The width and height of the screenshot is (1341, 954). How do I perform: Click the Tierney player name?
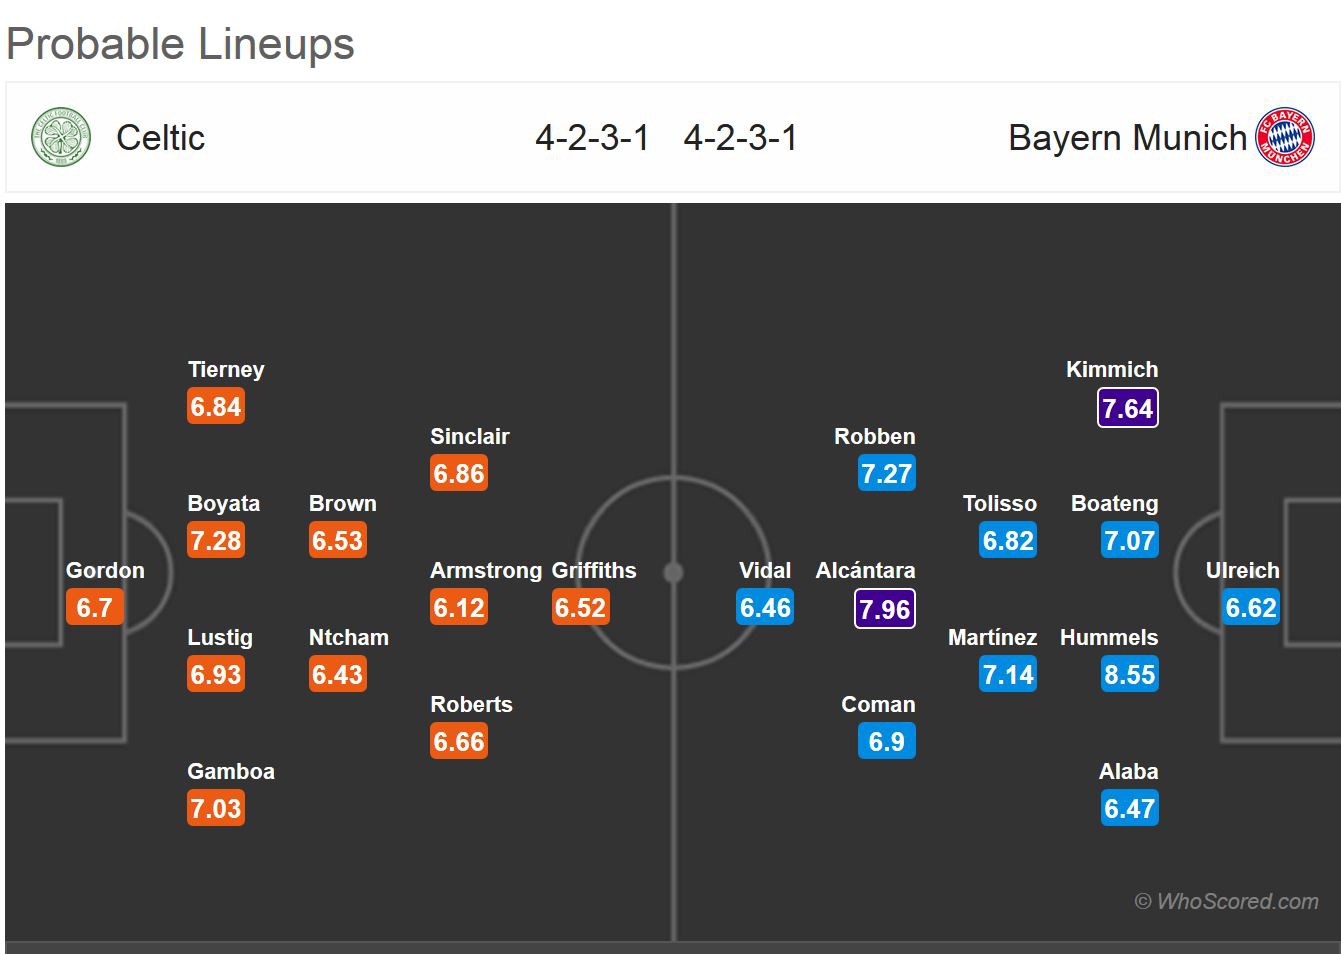click(x=226, y=370)
